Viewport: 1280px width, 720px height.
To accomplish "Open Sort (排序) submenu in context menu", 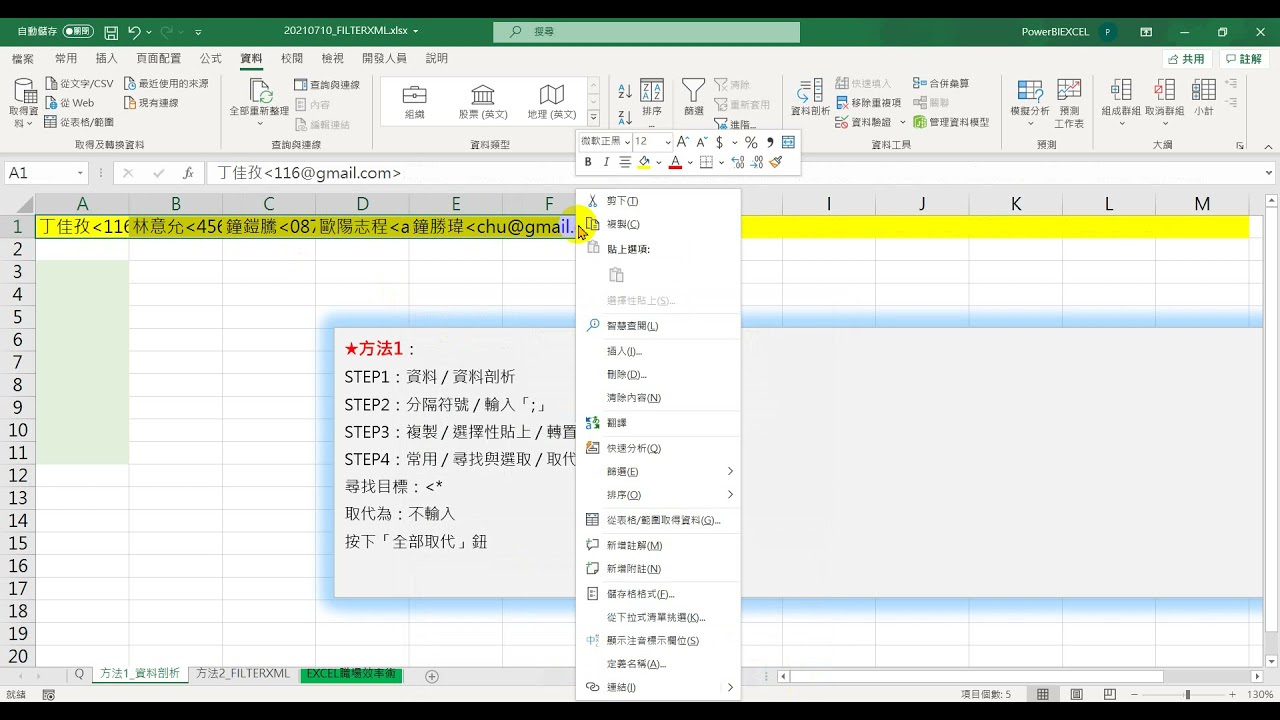I will tap(658, 494).
